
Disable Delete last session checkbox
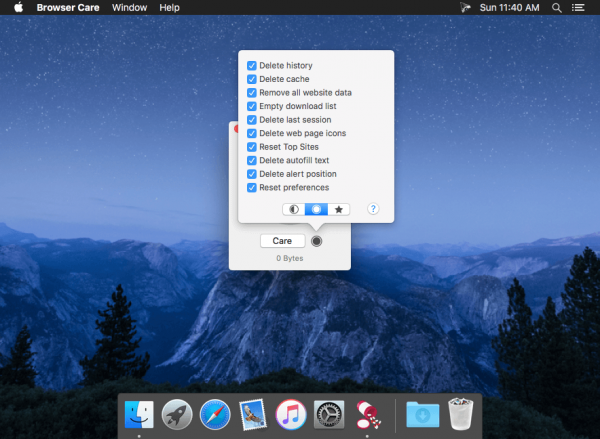point(251,120)
